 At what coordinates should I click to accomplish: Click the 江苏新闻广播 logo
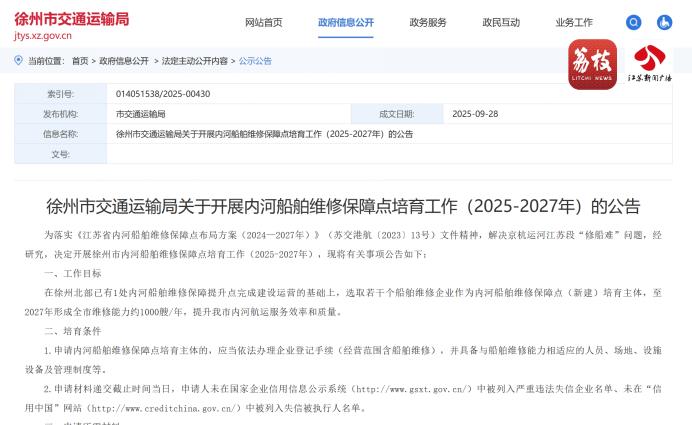coord(649,64)
